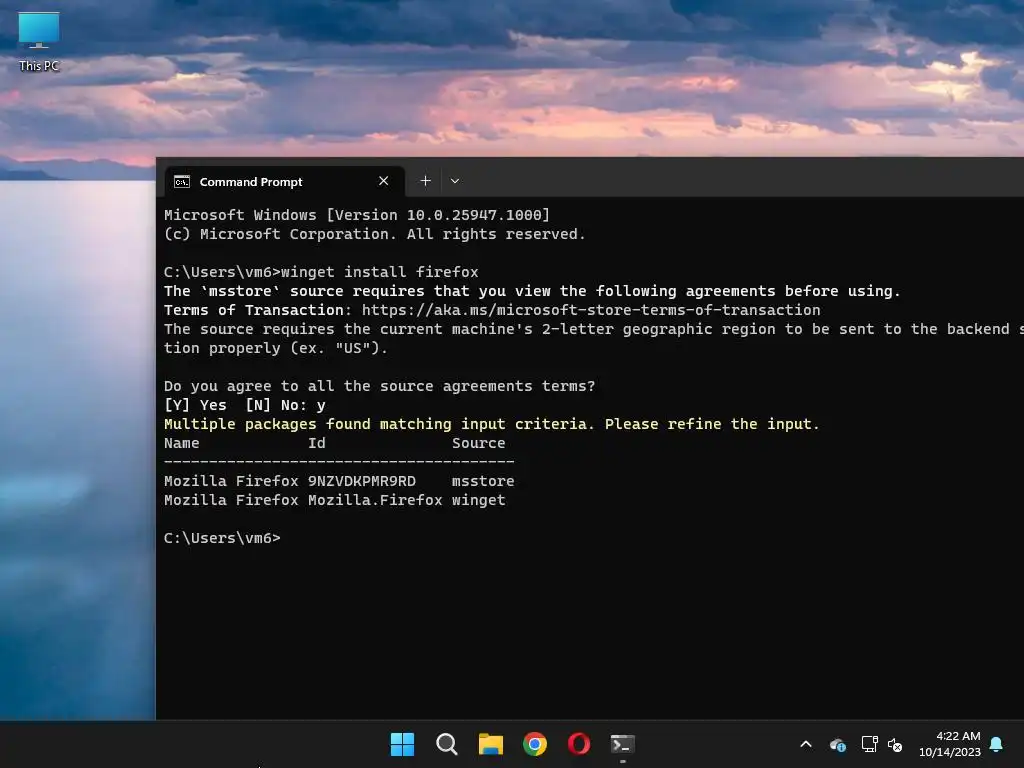Show hidden system tray icons
The image size is (1024, 768).
(x=806, y=744)
